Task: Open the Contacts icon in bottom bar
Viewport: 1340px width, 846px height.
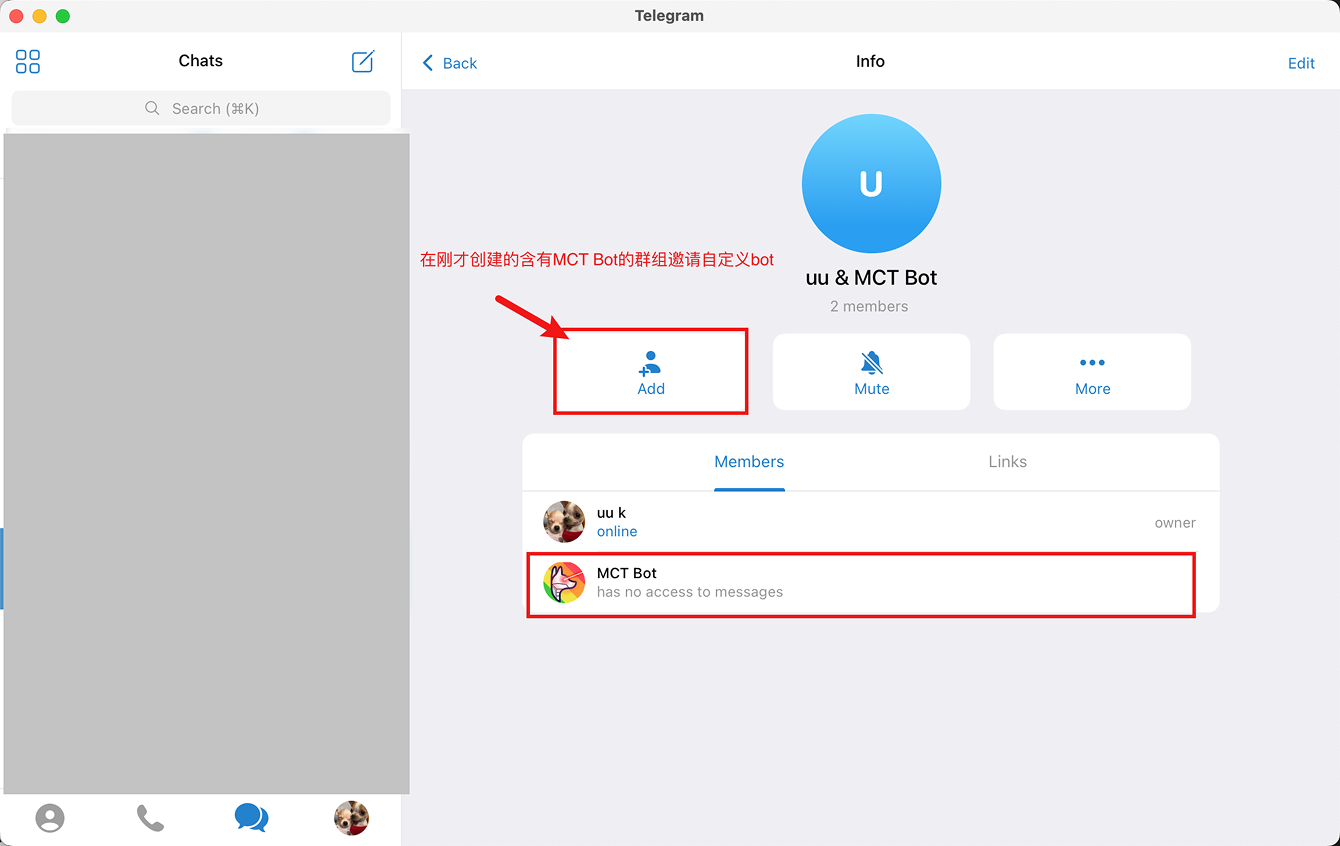Action: click(50, 818)
